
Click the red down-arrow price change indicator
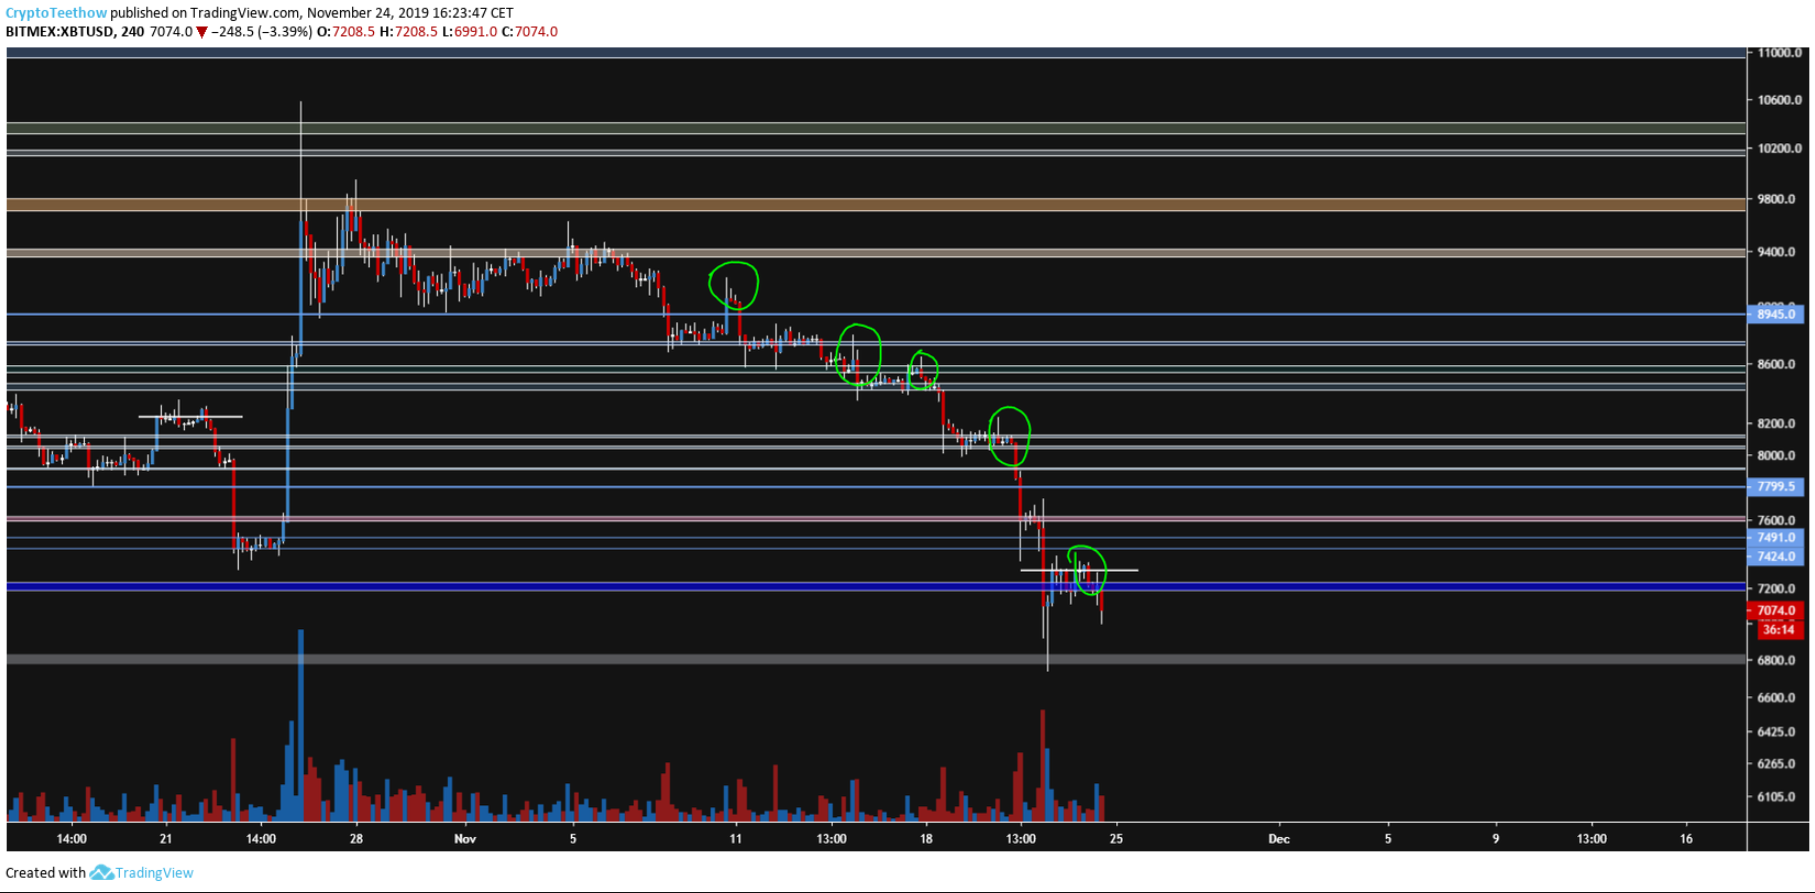(202, 32)
